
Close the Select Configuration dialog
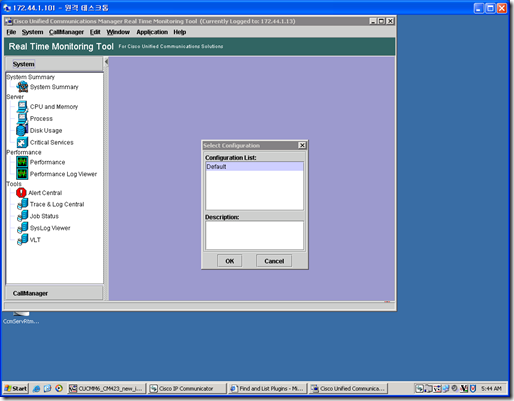[x=302, y=145]
